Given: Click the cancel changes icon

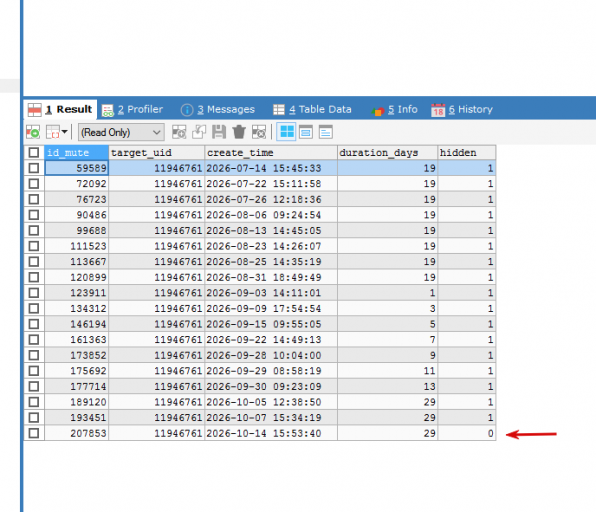Looking at the screenshot, I should tap(259, 132).
